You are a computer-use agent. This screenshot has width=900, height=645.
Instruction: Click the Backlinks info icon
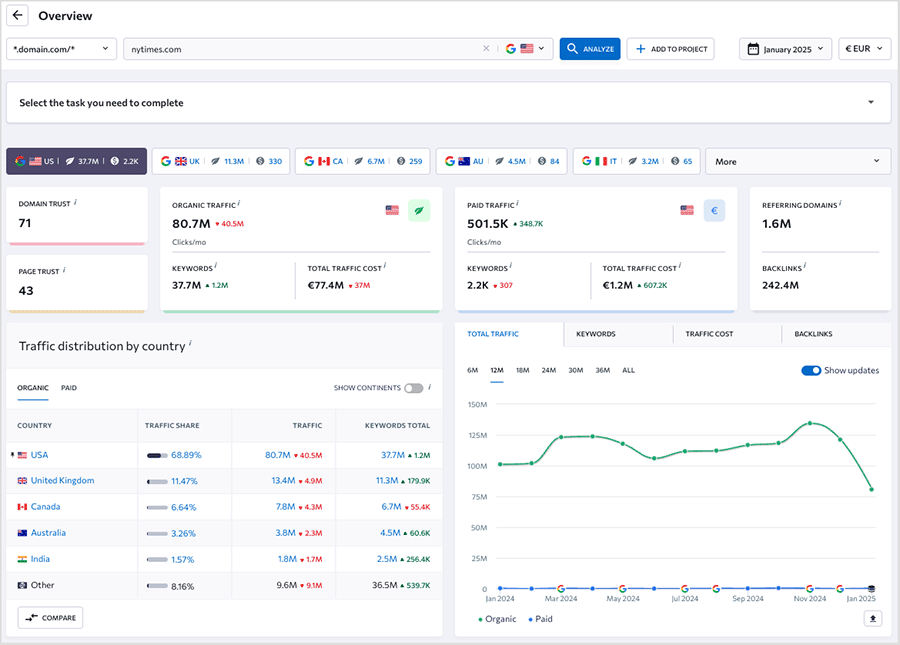click(x=805, y=266)
